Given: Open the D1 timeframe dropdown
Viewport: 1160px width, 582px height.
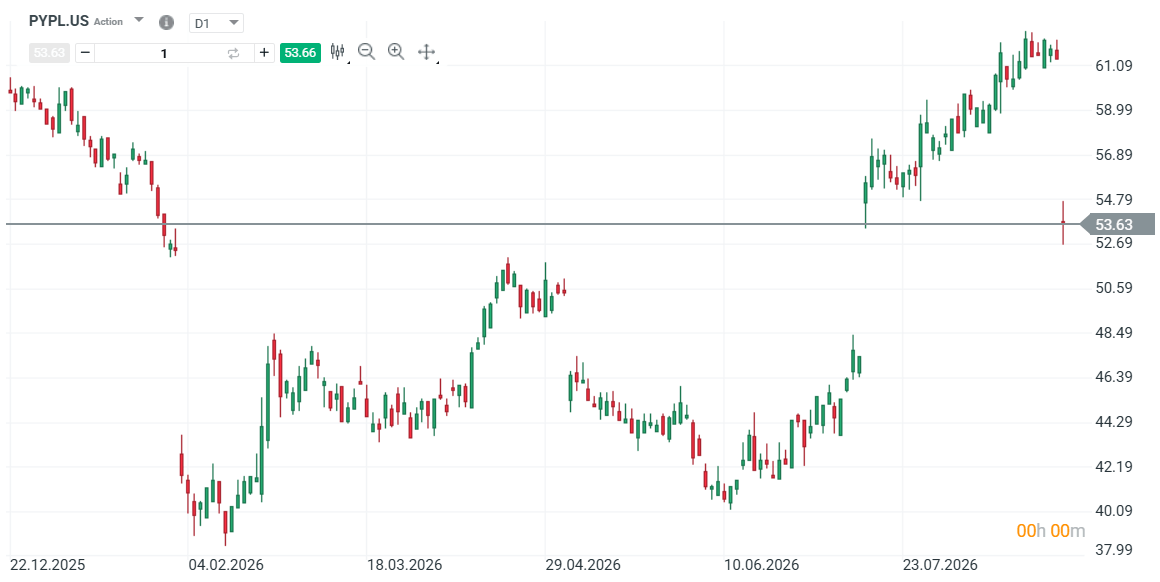Looking at the screenshot, I should (x=216, y=23).
